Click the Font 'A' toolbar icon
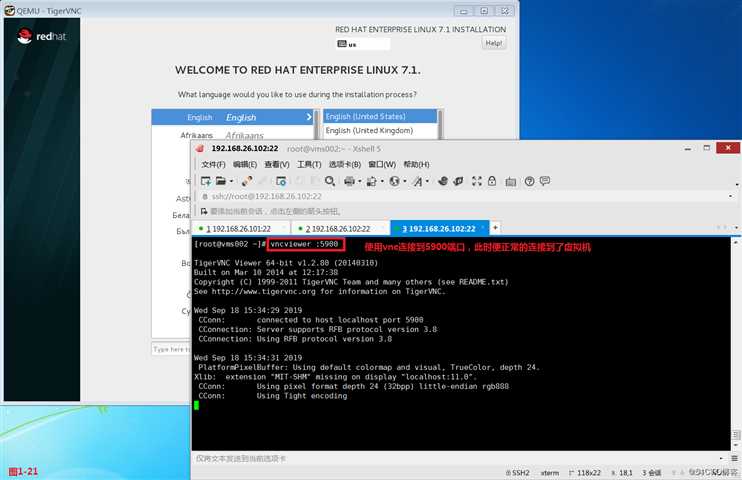 (x=417, y=181)
